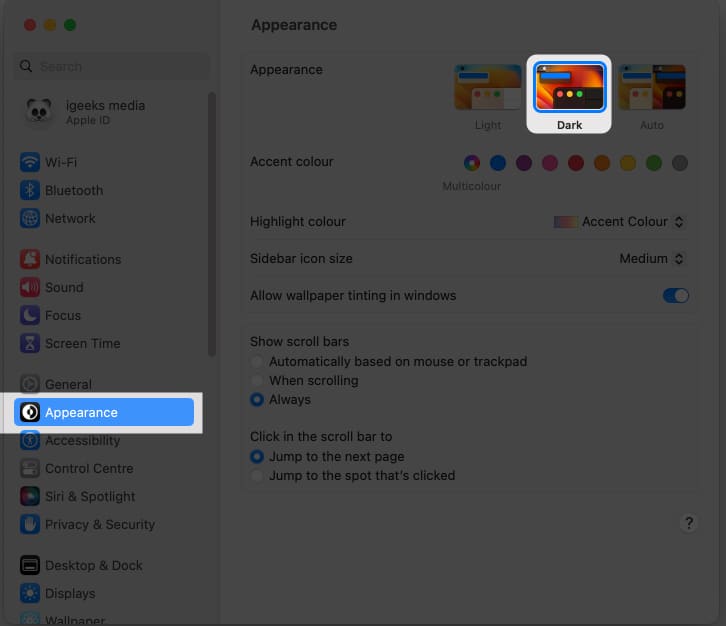The image size is (726, 626).
Task: Open Accessibility settings label
Action: point(82,440)
